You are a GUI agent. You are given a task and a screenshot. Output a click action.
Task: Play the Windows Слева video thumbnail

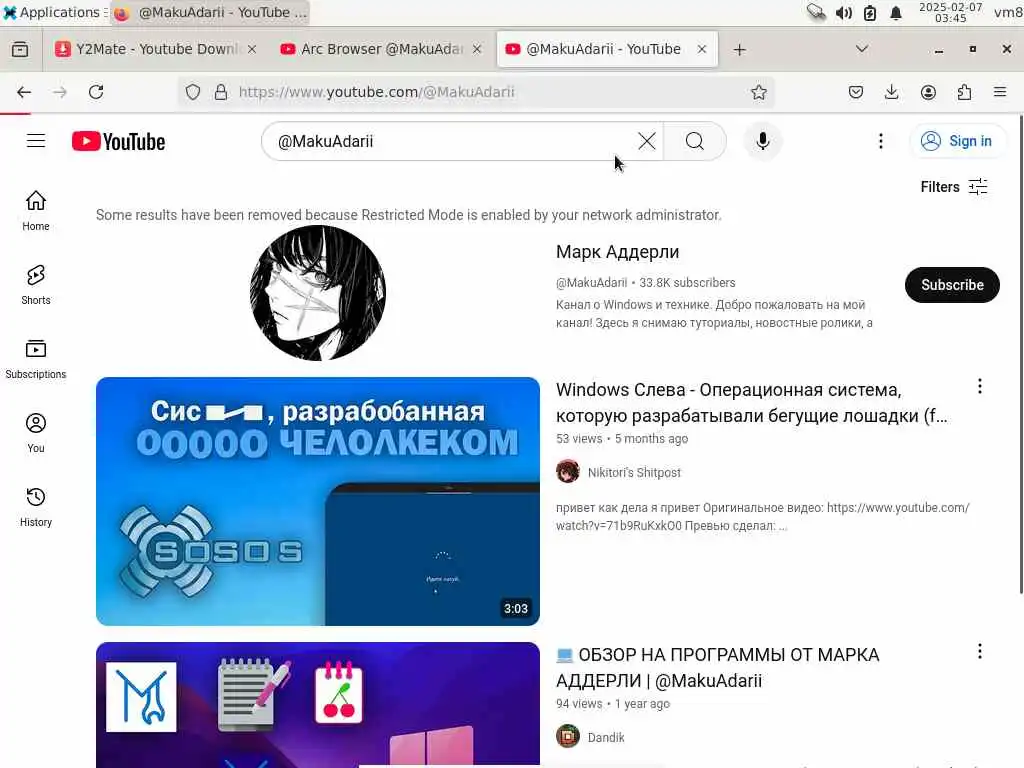(x=317, y=501)
